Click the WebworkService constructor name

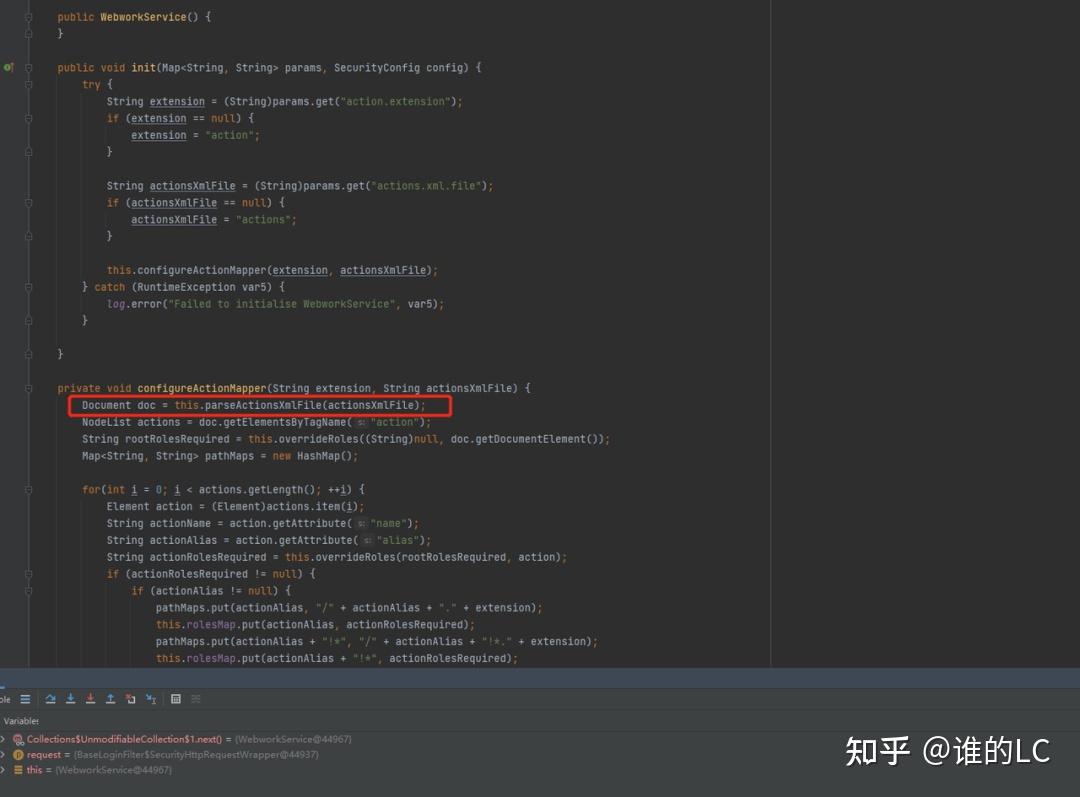pyautogui.click(x=143, y=17)
